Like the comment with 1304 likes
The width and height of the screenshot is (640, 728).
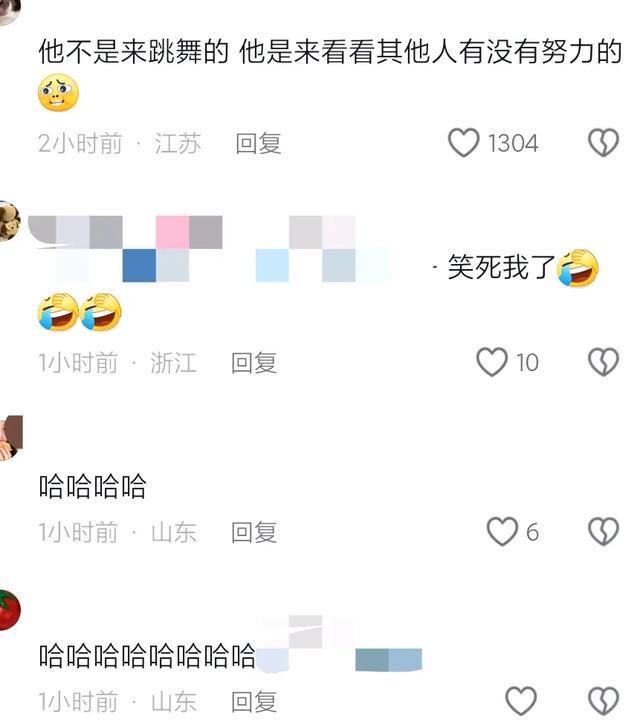pos(464,143)
